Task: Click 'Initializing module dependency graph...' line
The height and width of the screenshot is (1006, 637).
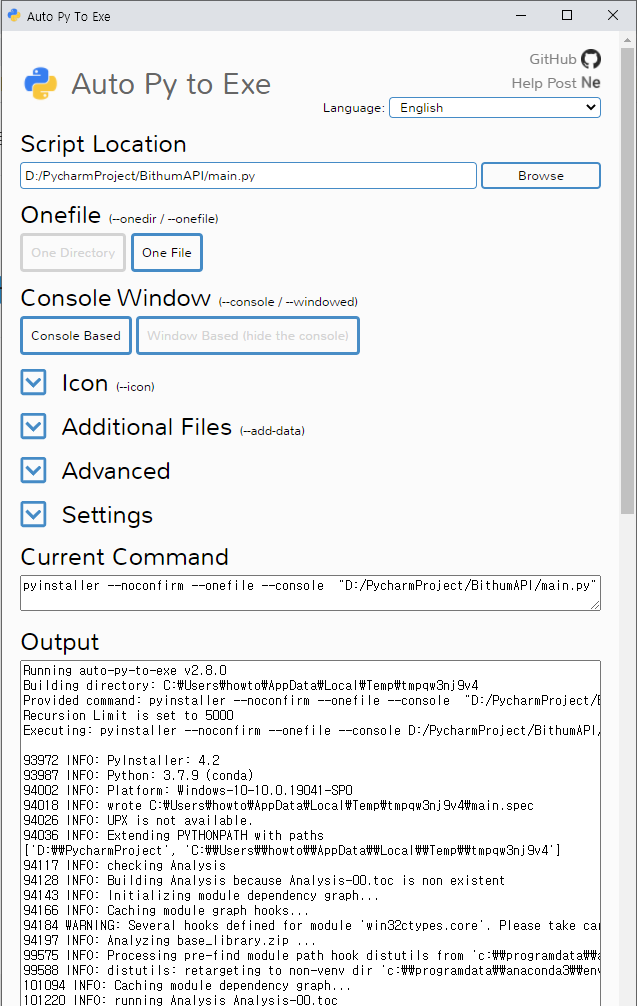Action: click(x=201, y=895)
